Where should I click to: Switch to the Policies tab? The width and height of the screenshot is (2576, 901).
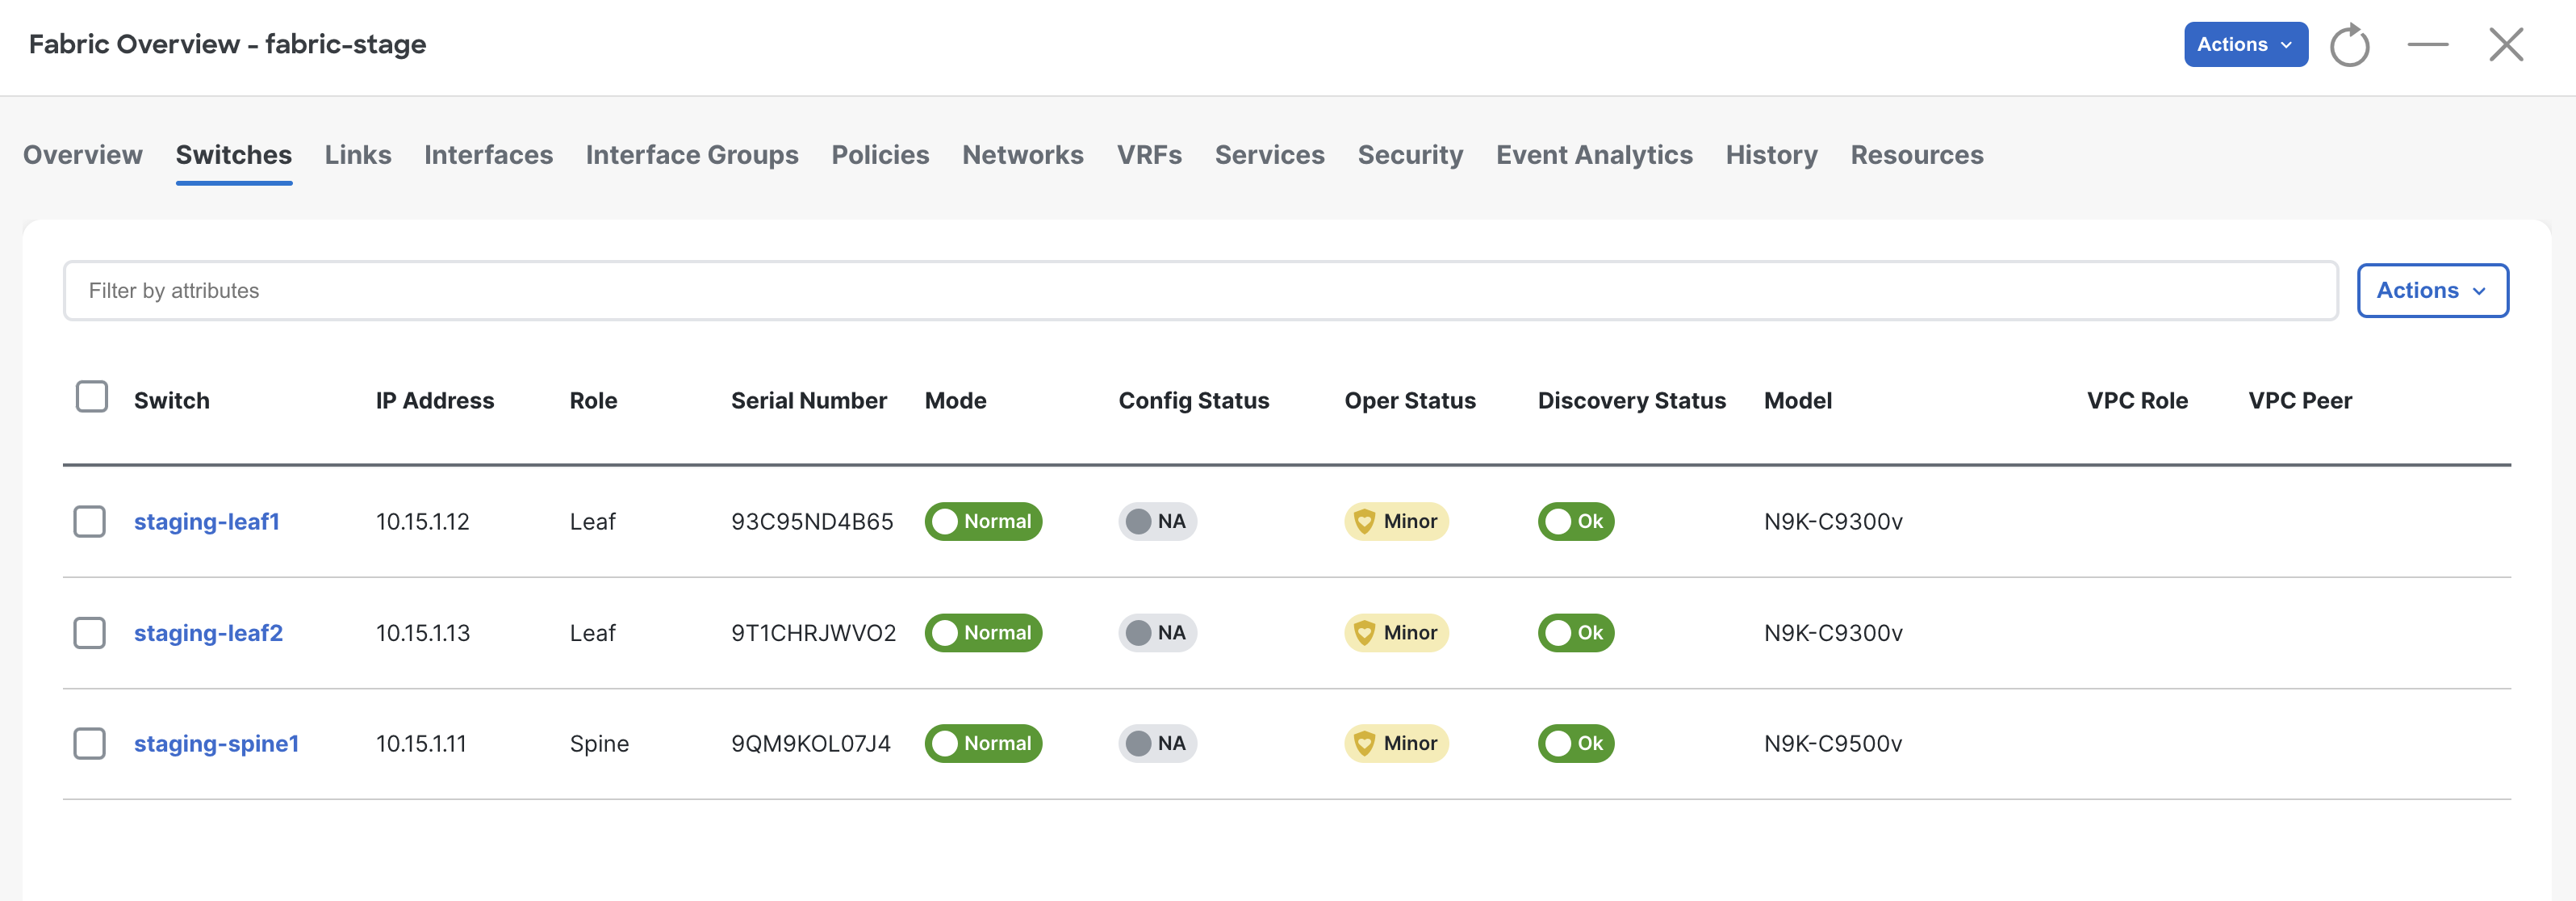tap(880, 155)
